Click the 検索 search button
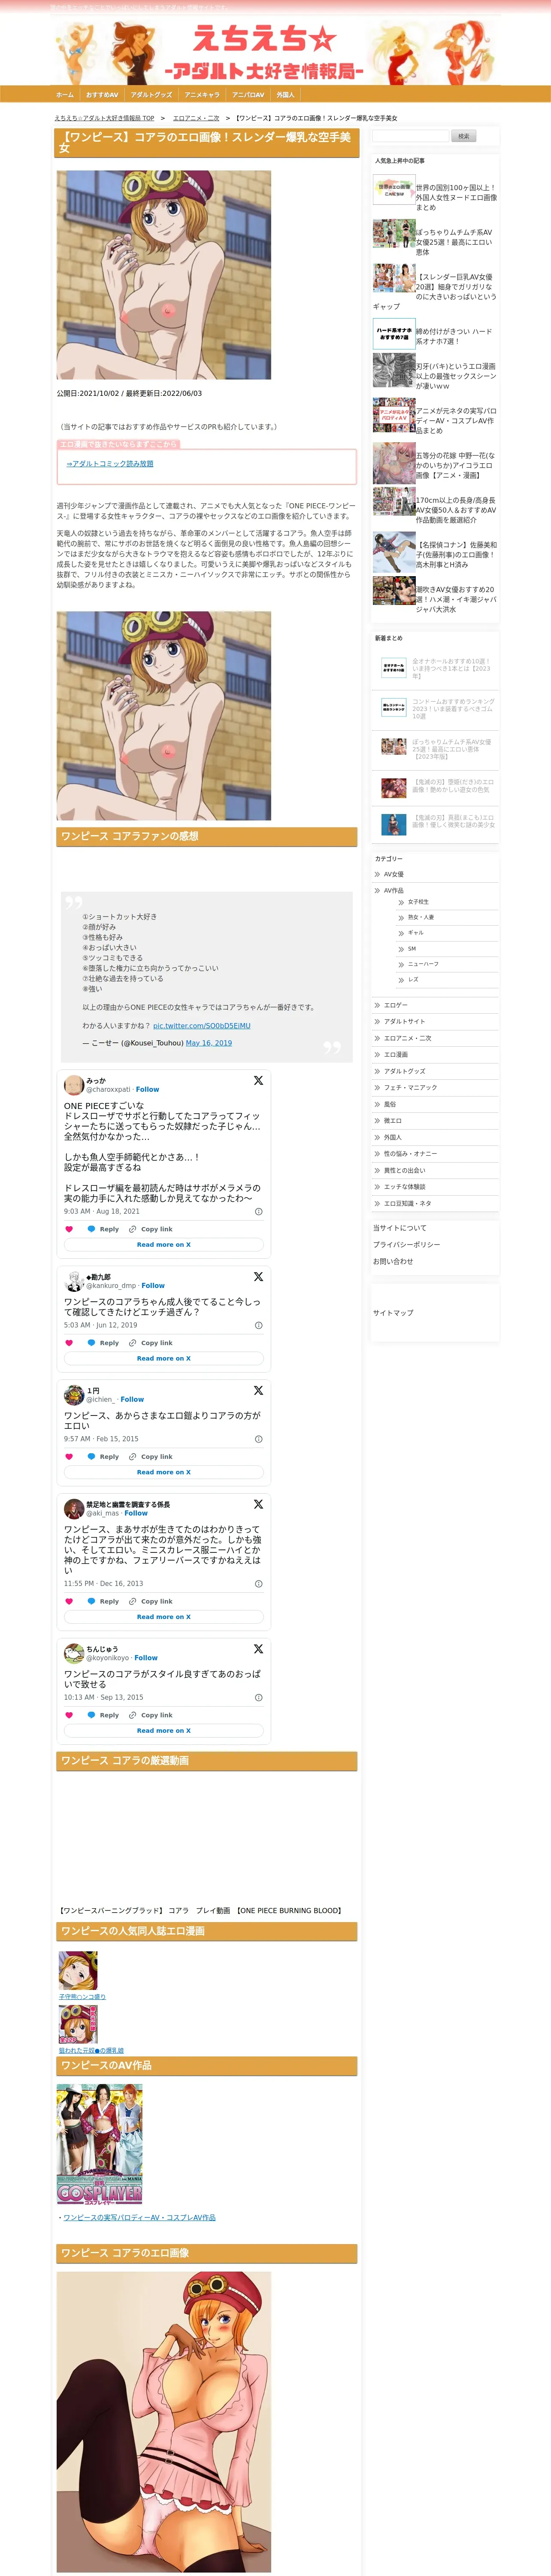The image size is (551, 2576). [463, 136]
